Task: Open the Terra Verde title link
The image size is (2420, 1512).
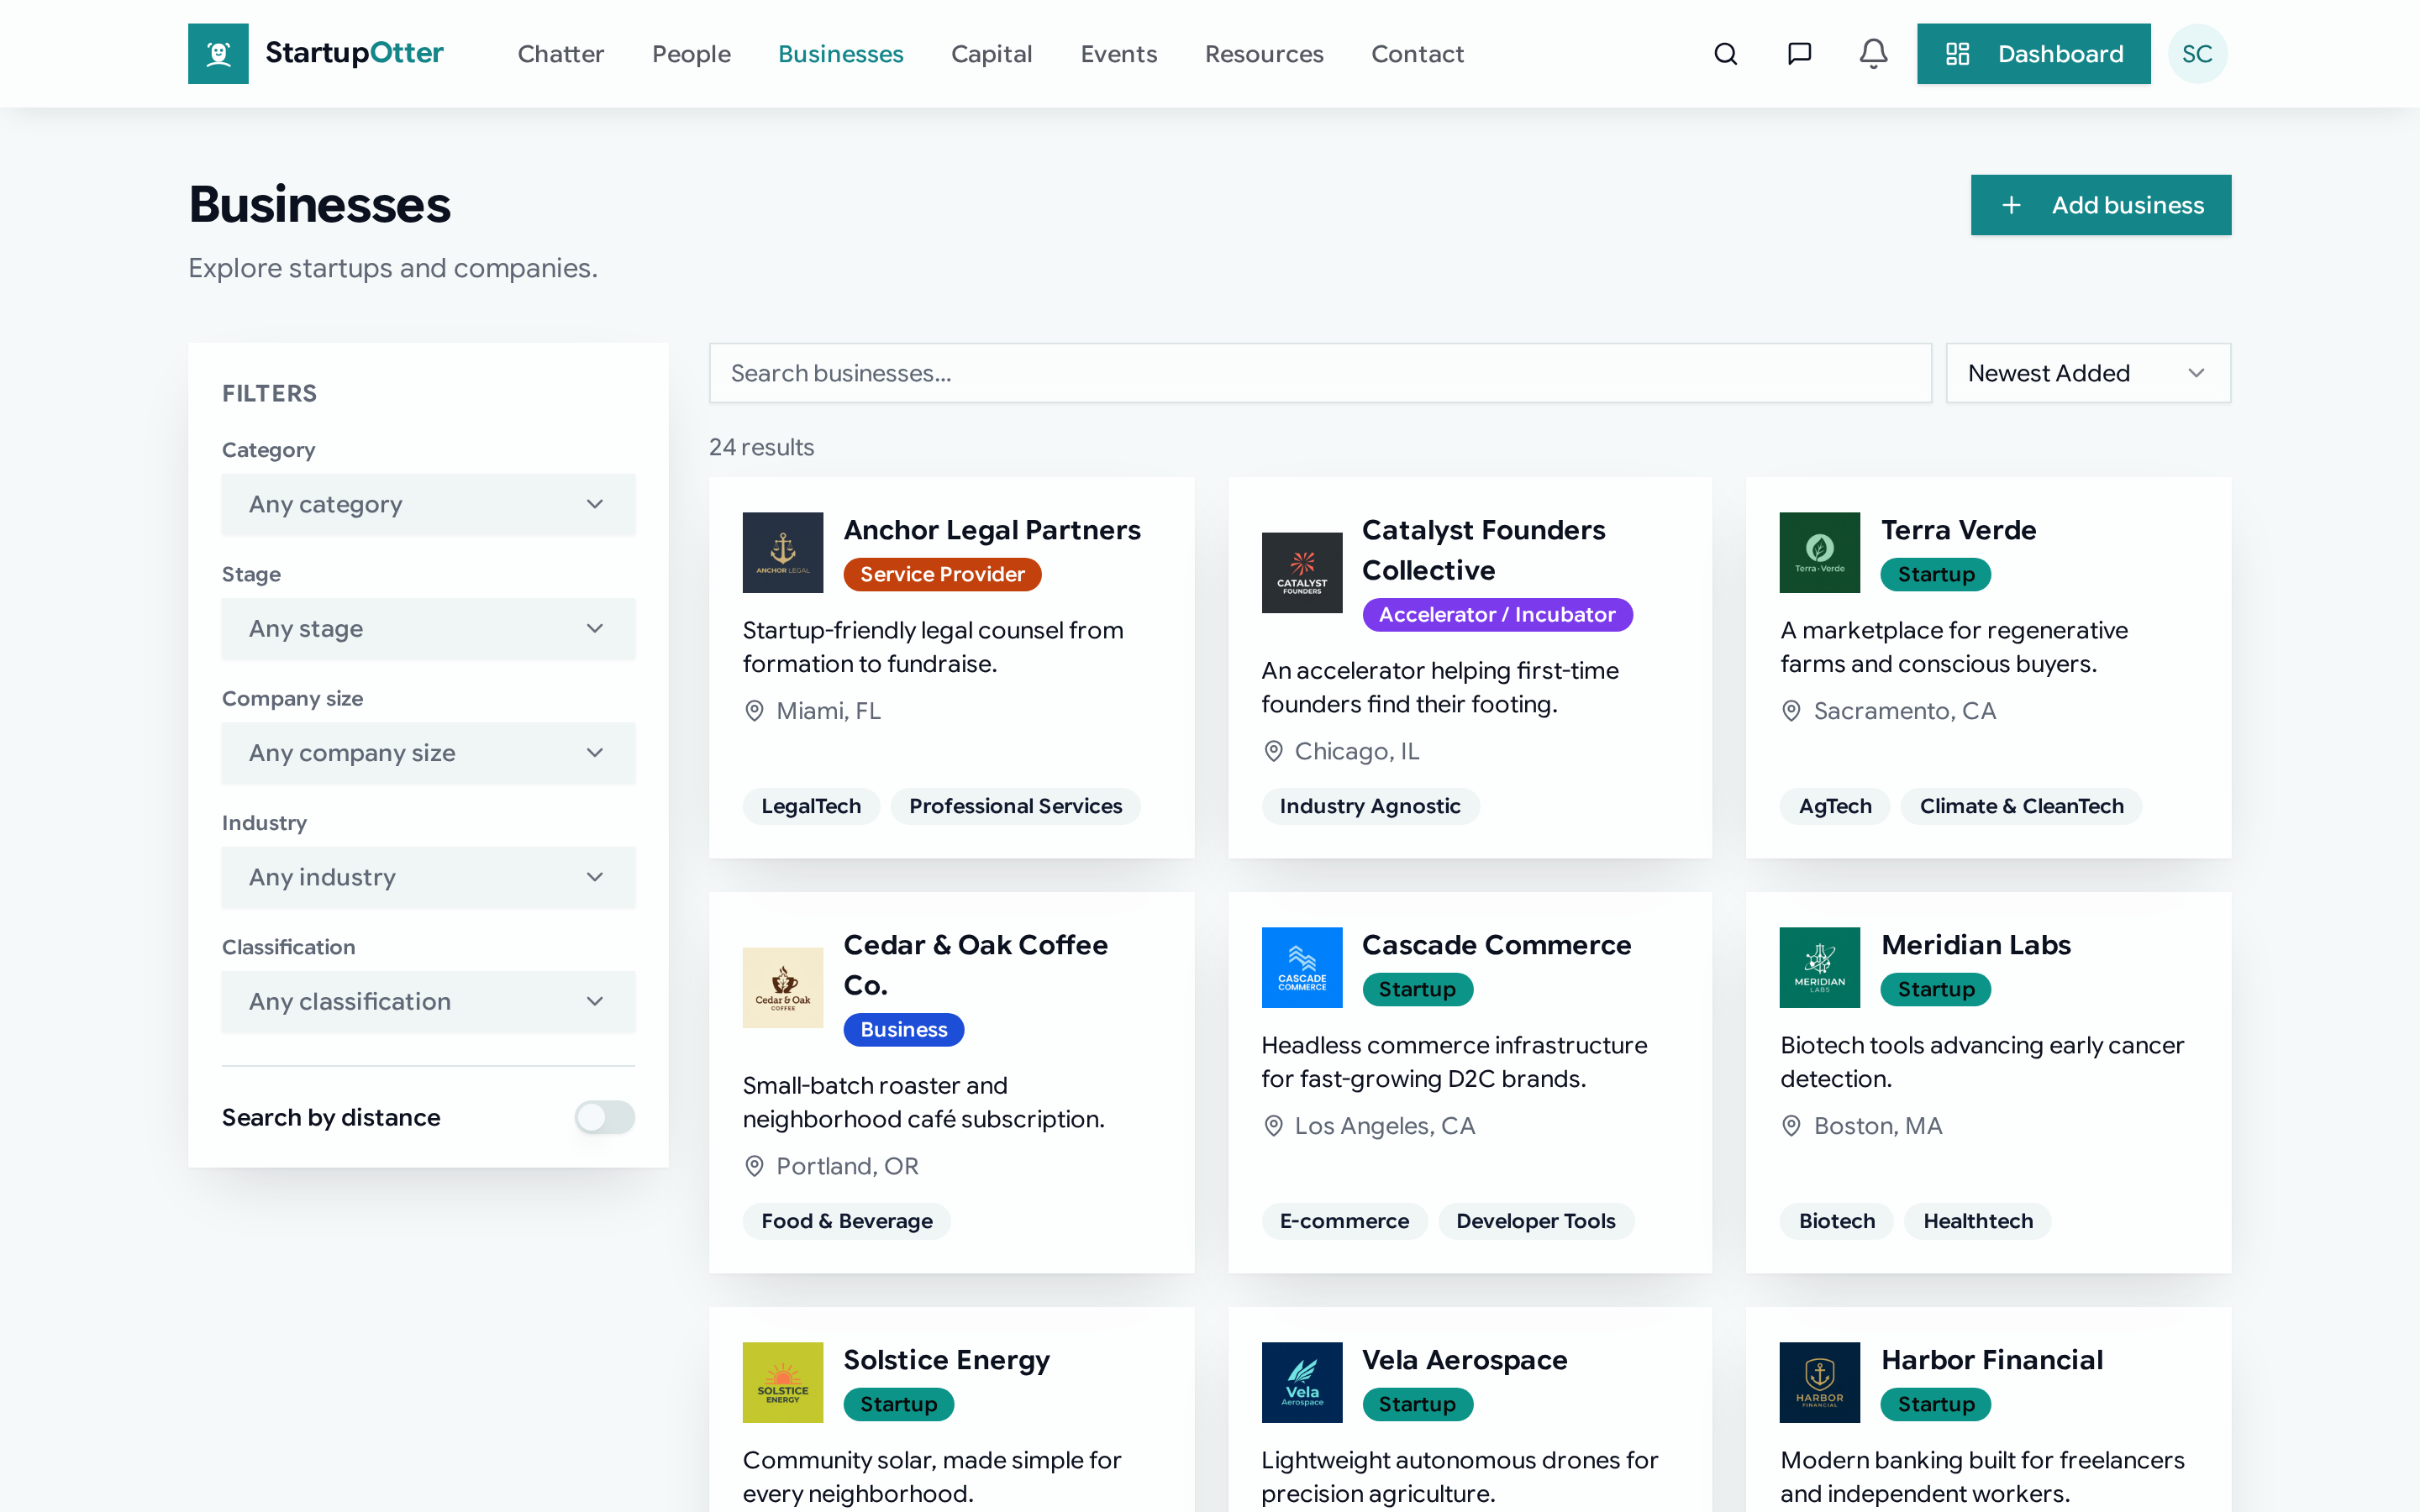Action: 1958,530
